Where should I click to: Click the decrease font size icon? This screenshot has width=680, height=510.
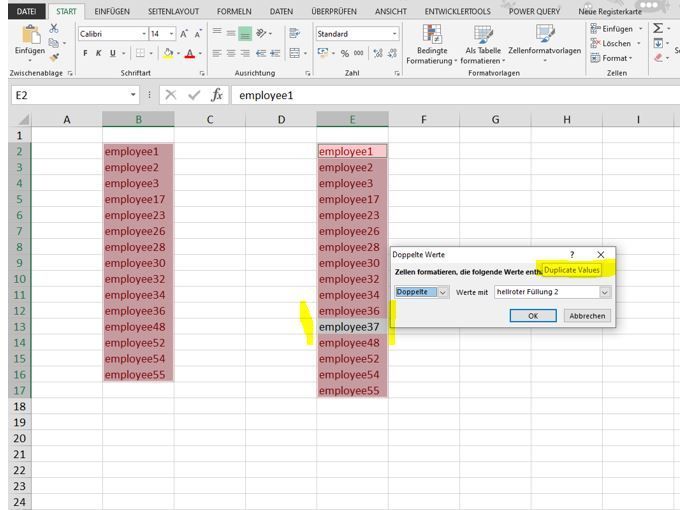[x=198, y=34]
